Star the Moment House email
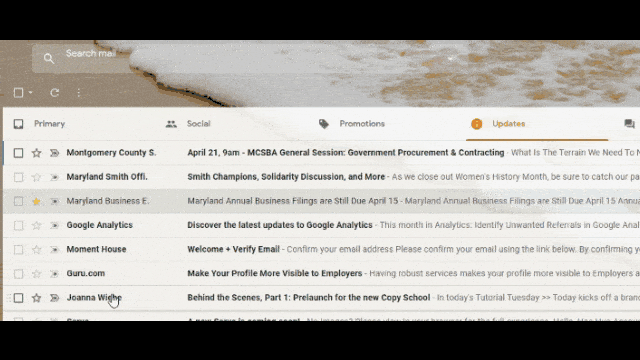640x360 pixels. [36, 249]
